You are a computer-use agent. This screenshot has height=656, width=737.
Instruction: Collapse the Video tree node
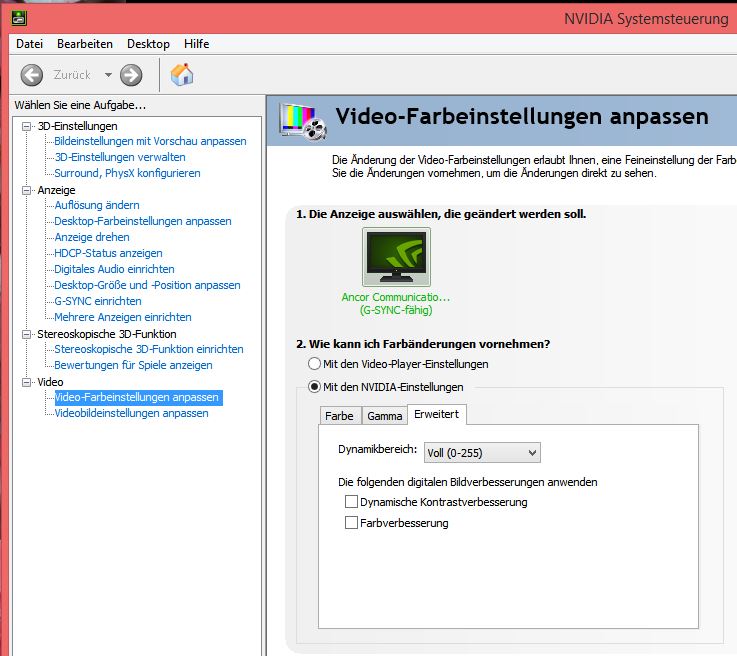(26, 382)
